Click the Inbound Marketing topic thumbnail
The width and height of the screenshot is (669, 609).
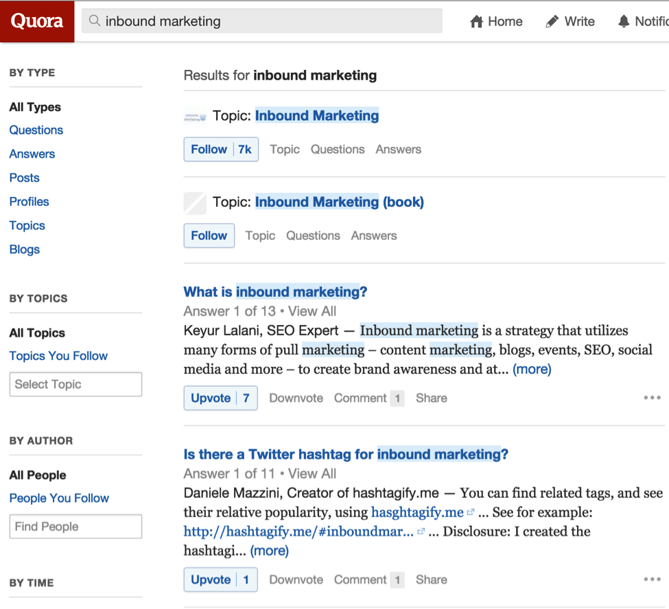(x=195, y=117)
